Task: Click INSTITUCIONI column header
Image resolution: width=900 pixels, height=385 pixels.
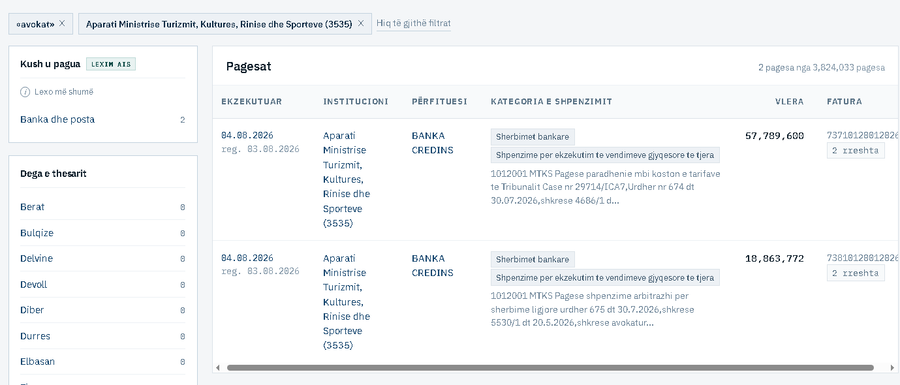Action: point(355,102)
